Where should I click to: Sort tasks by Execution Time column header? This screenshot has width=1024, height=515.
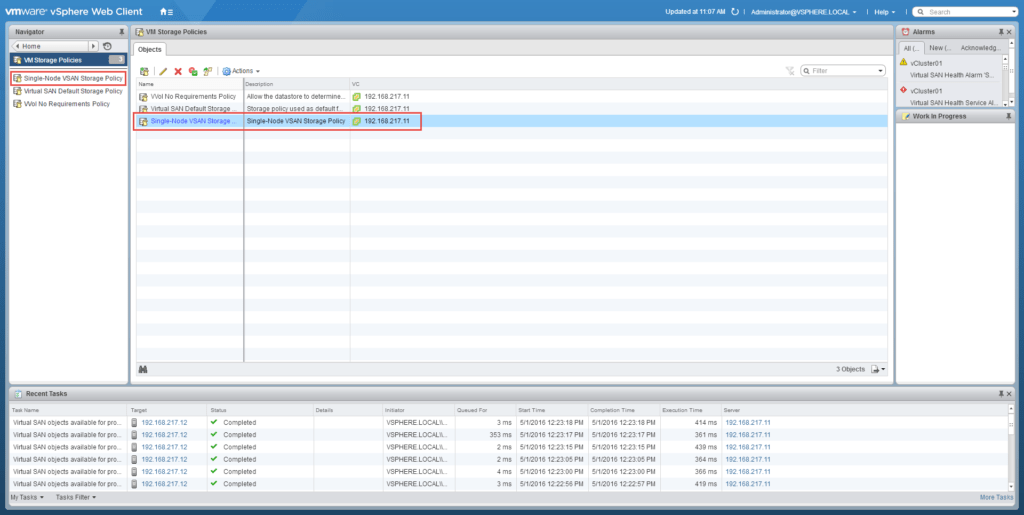tap(690, 410)
